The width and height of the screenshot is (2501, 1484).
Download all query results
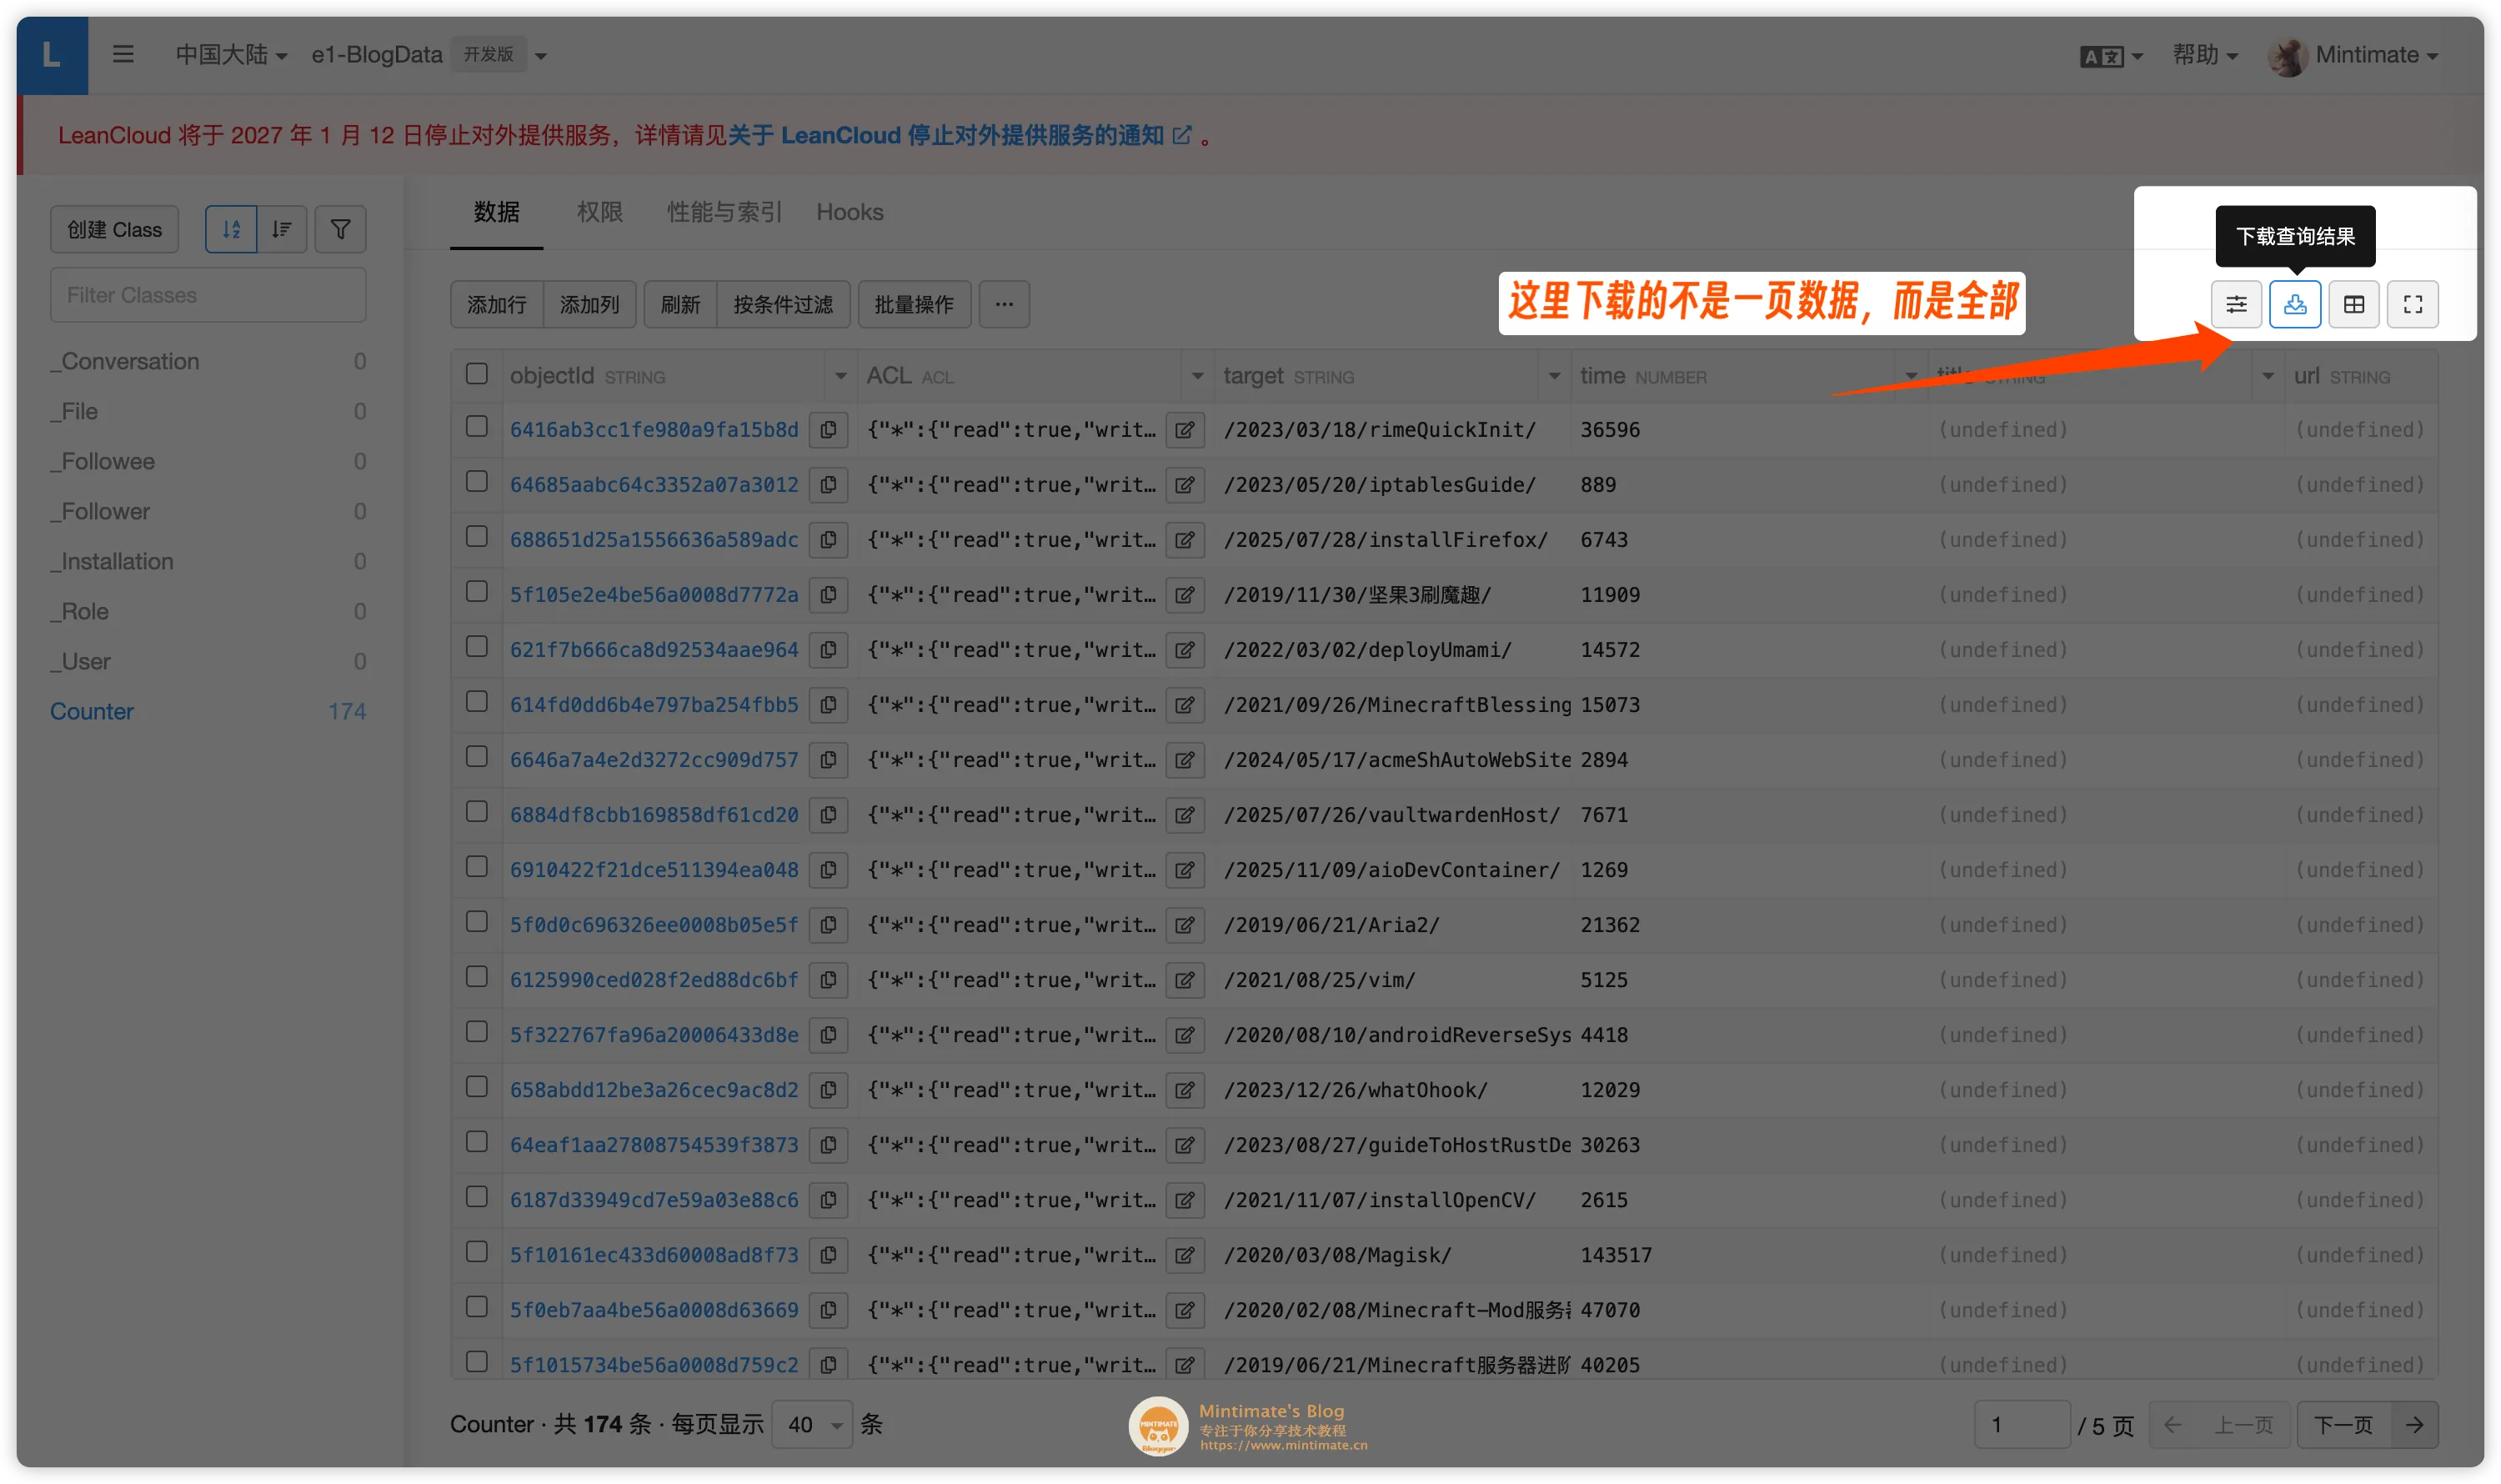(2295, 304)
